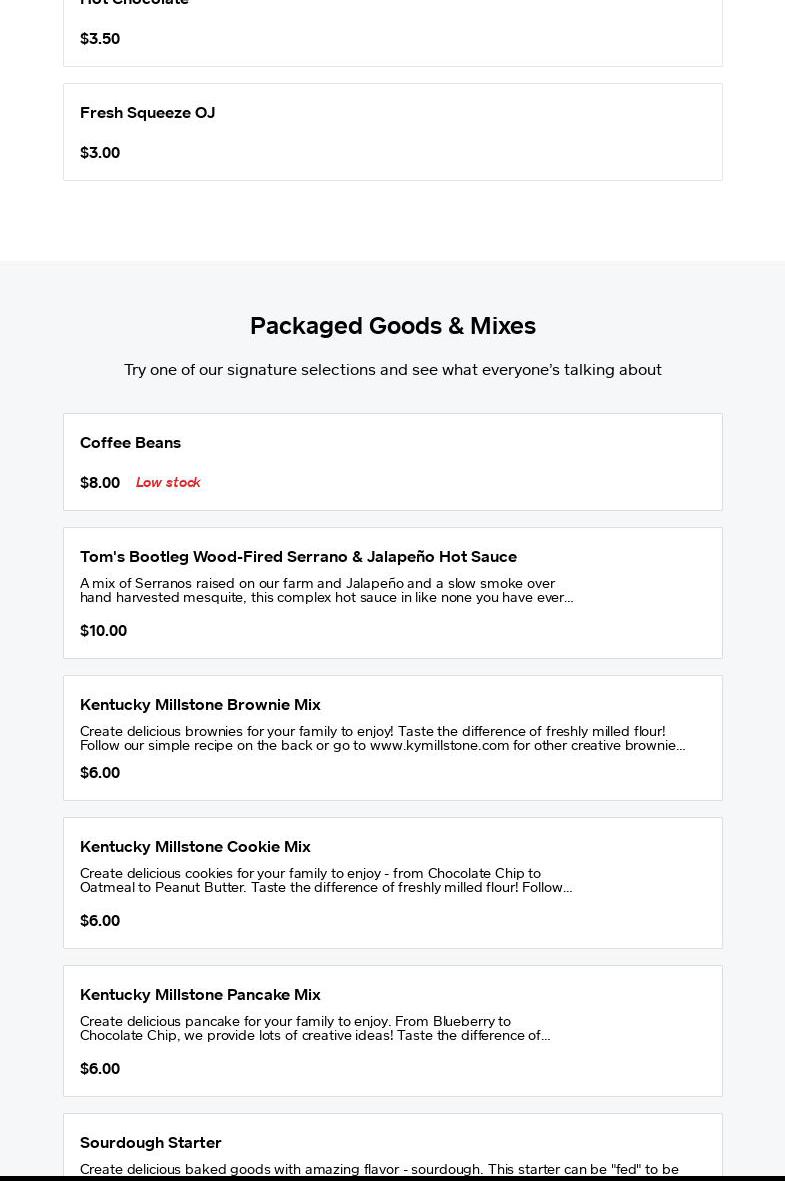Open the Sourdough Starter item
Viewport: 785px width, 1181px height.
151,1143
